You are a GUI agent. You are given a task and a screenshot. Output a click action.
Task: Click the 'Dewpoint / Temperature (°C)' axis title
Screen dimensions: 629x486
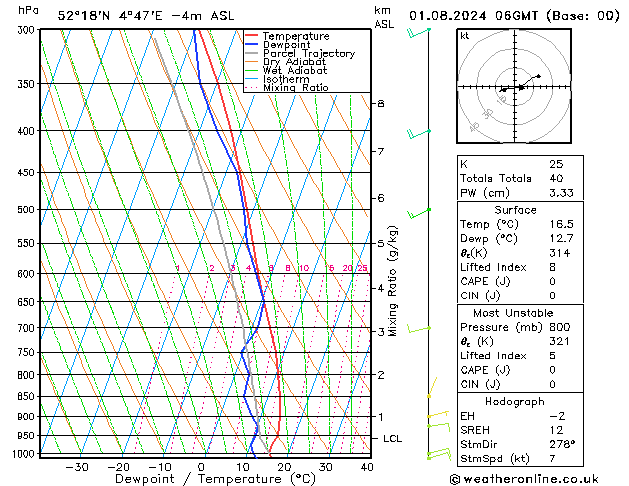(215, 479)
